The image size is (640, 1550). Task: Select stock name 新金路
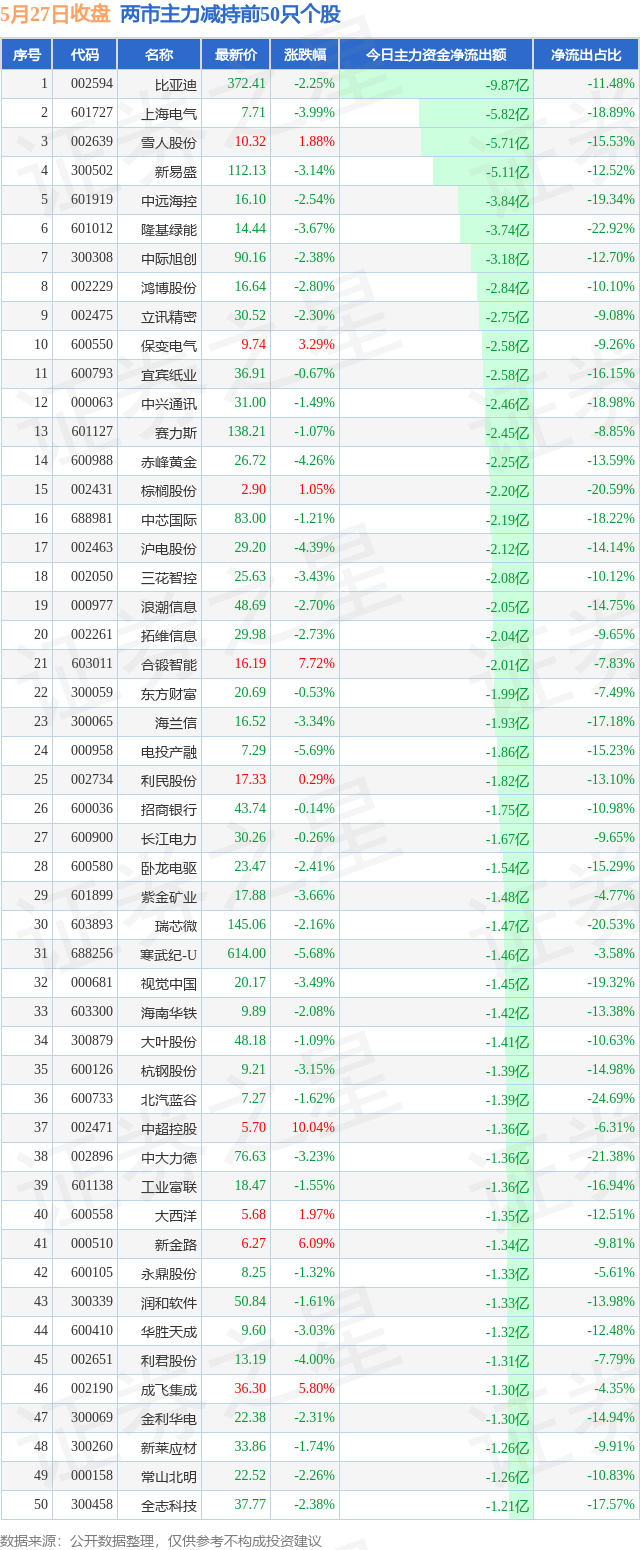pos(176,1244)
